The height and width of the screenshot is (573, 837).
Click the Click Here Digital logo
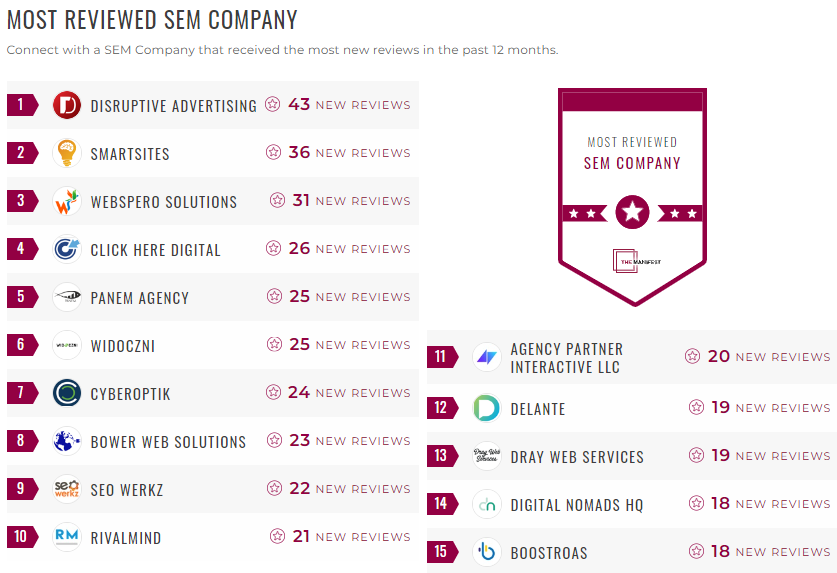pyautogui.click(x=67, y=249)
